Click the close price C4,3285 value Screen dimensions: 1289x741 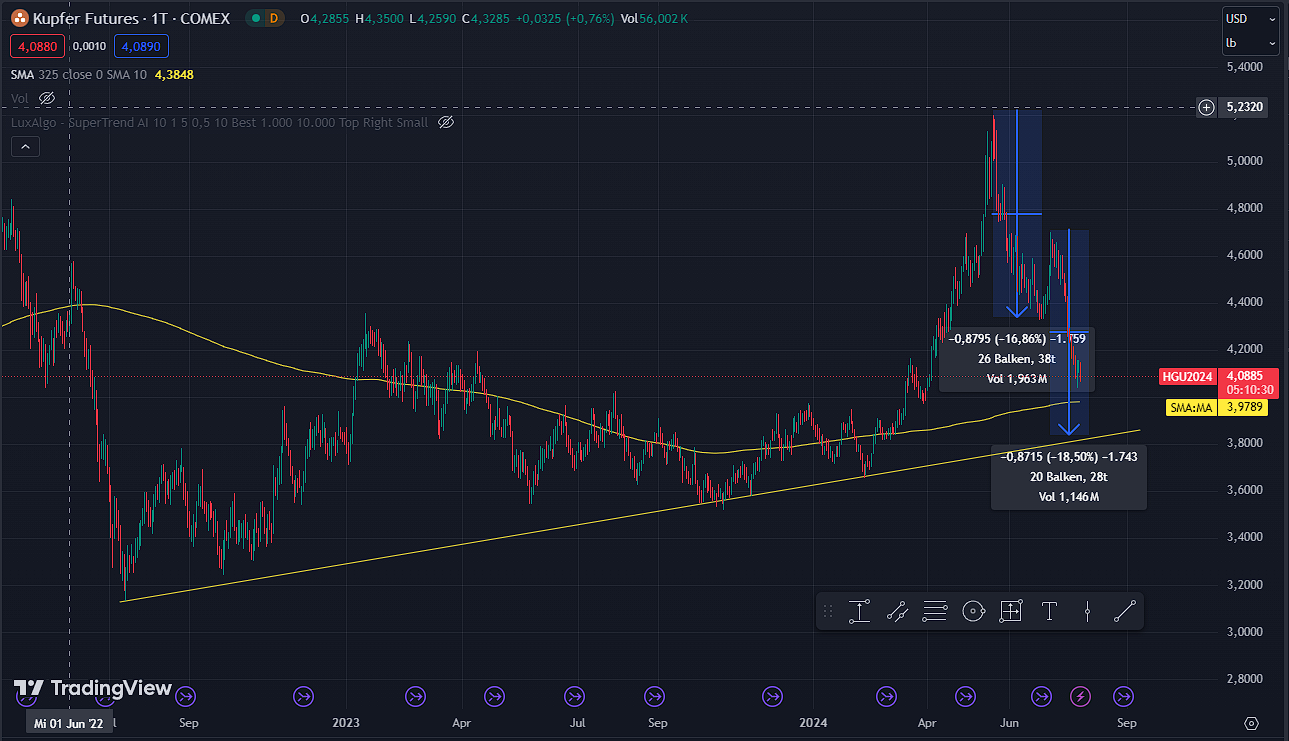(x=487, y=18)
